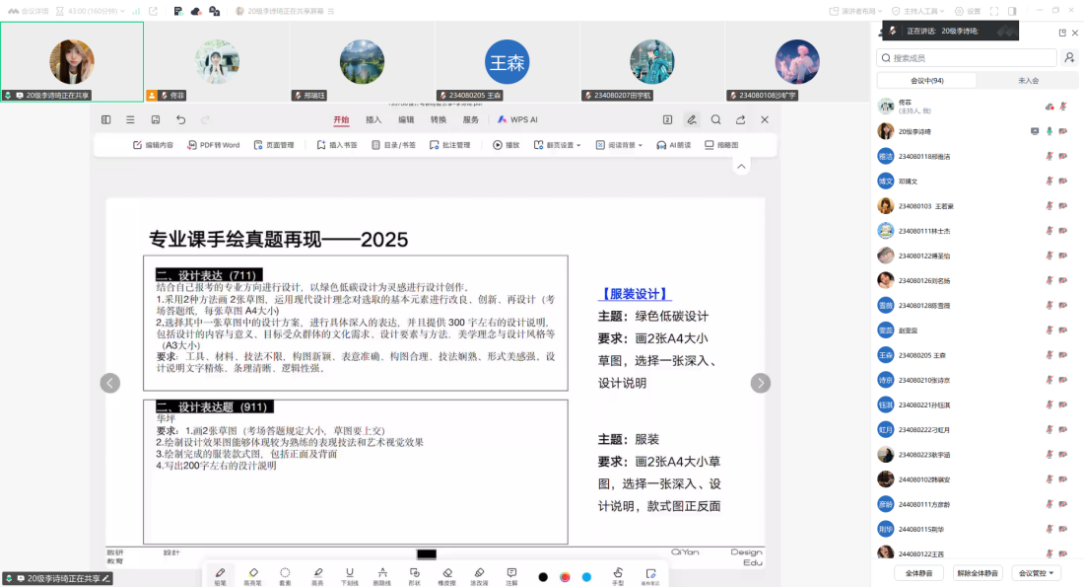This screenshot has height=587, width=1084.
Task: Click the 全体静音 mute all button
Action: tap(918, 573)
